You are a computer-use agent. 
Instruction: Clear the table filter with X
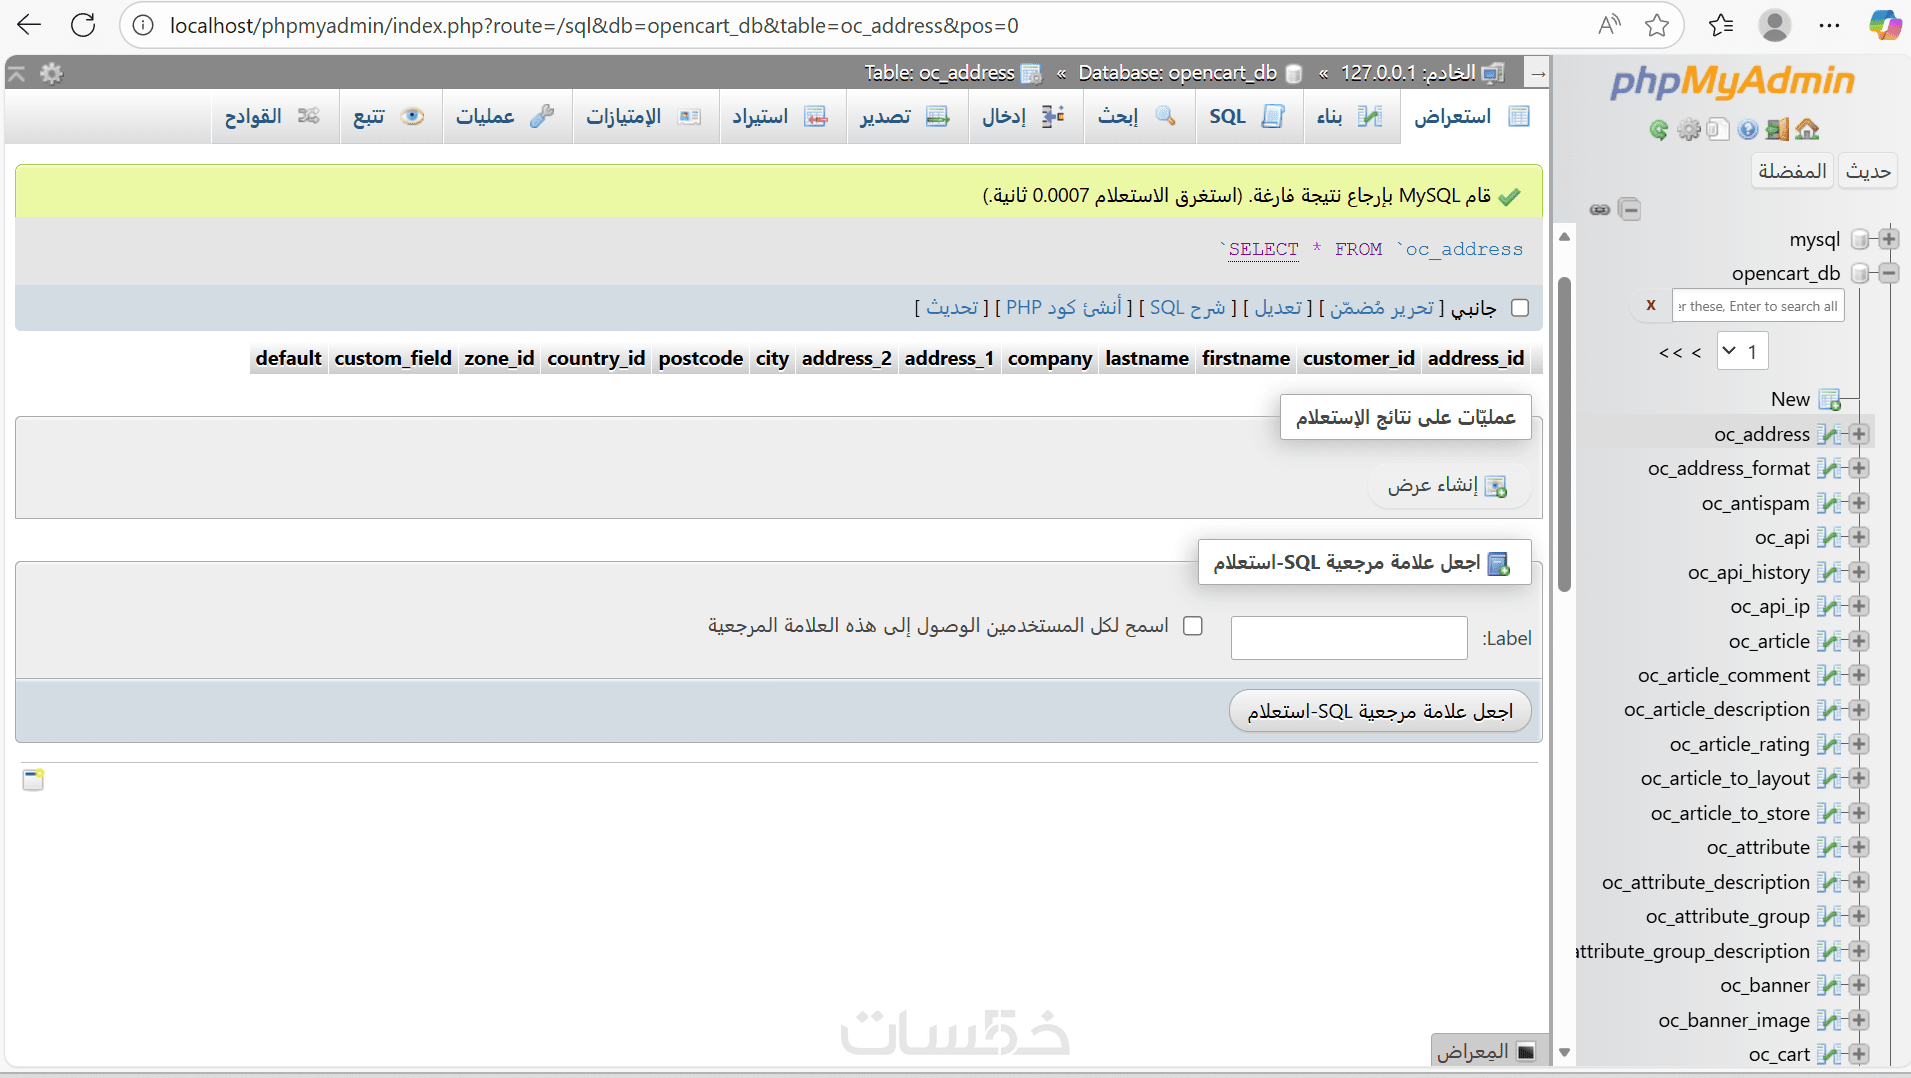pos(1651,305)
